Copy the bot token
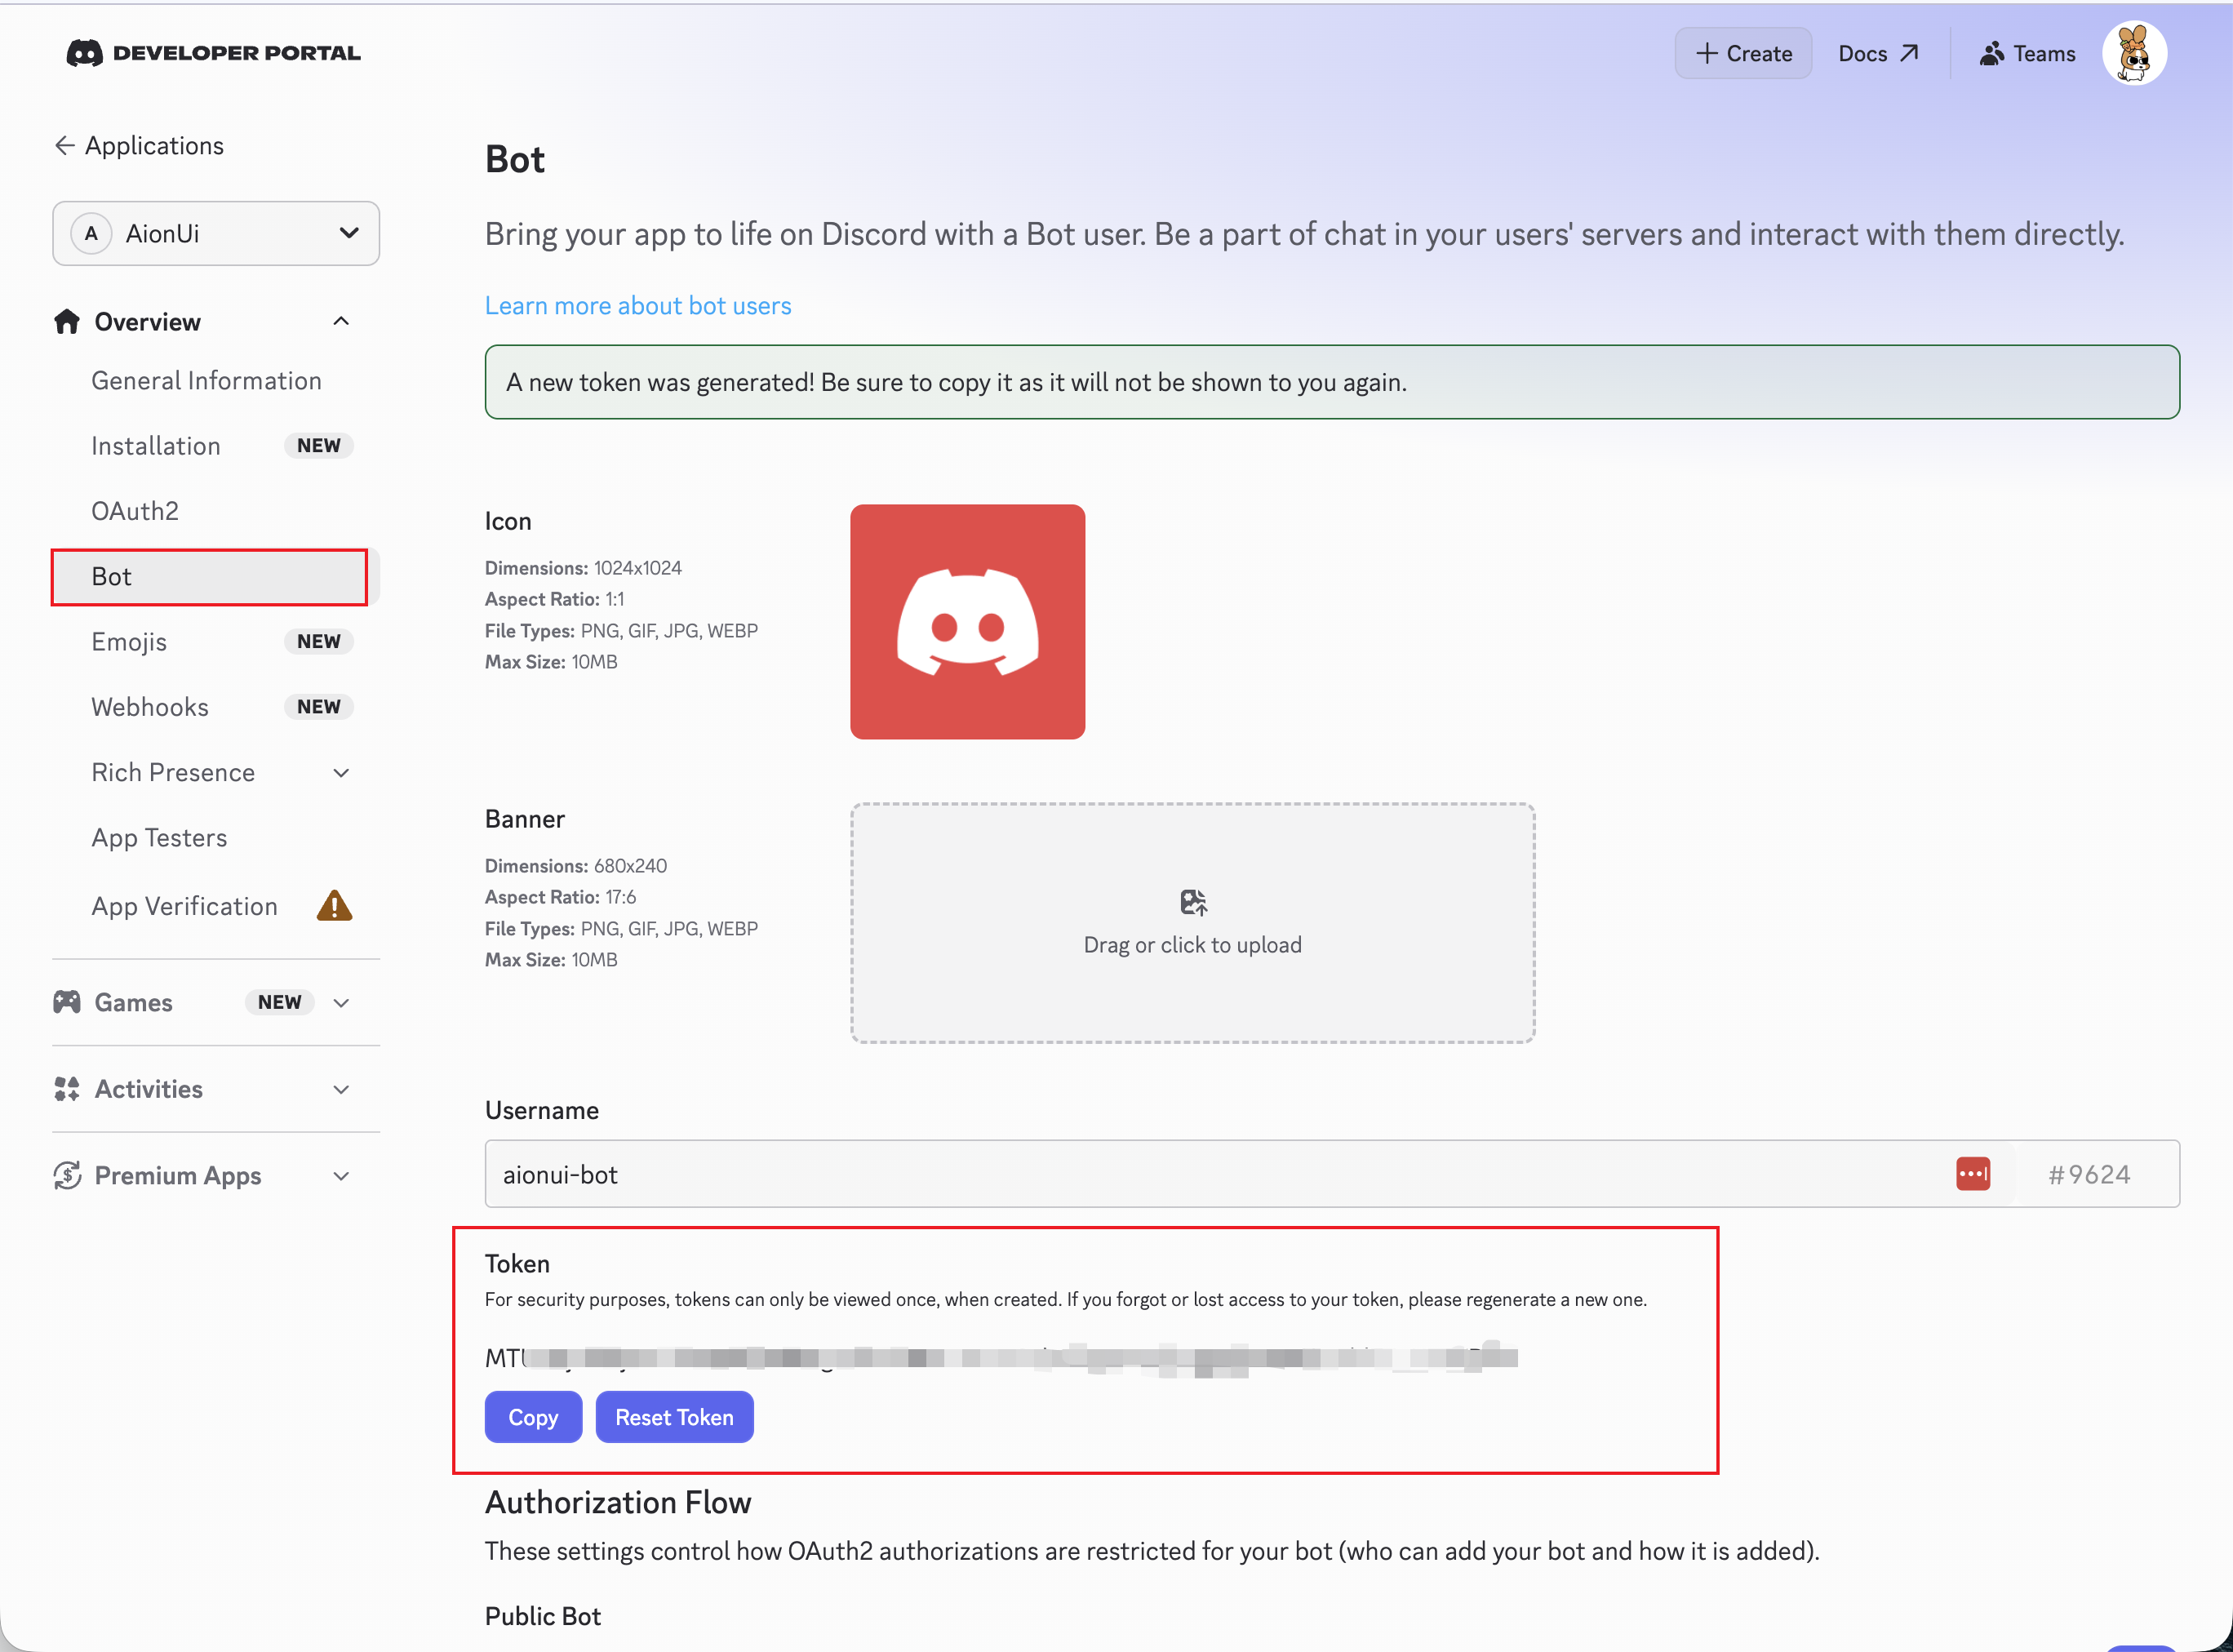 click(x=533, y=1417)
